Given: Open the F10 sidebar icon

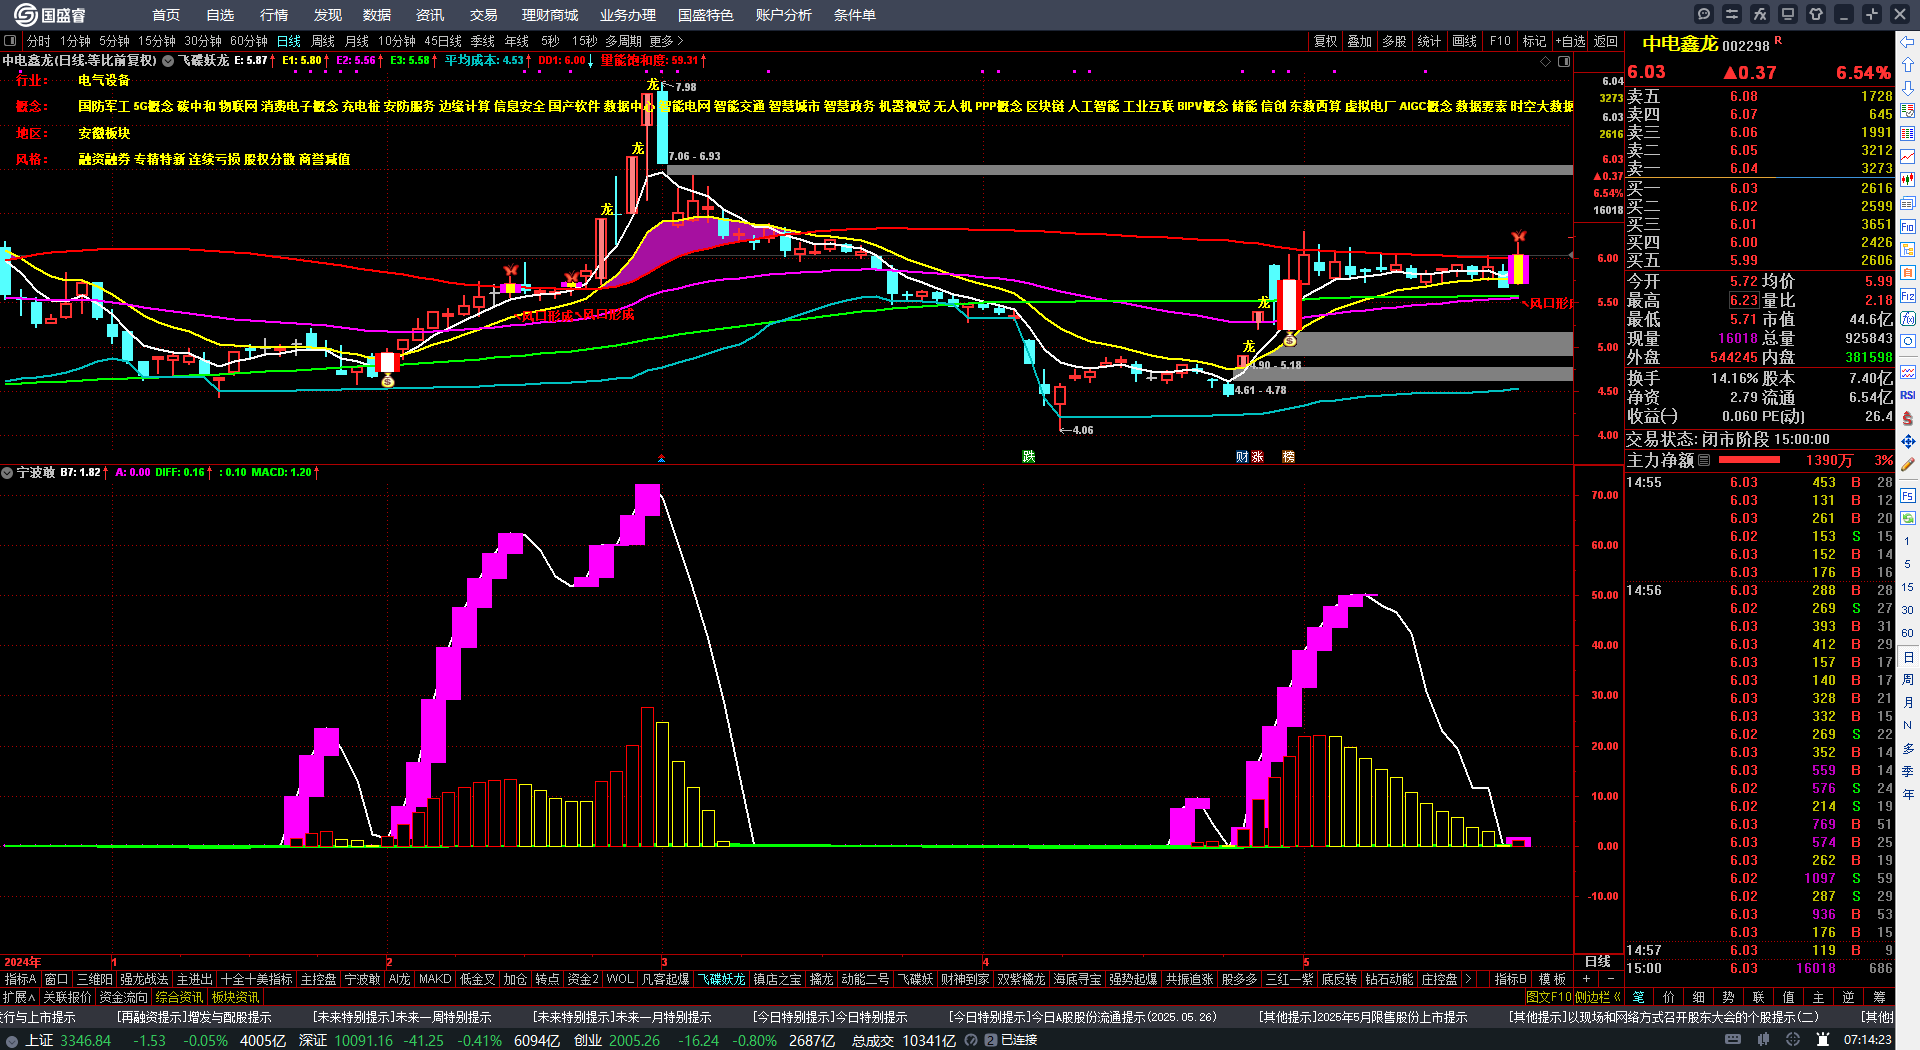Looking at the screenshot, I should (1908, 226).
